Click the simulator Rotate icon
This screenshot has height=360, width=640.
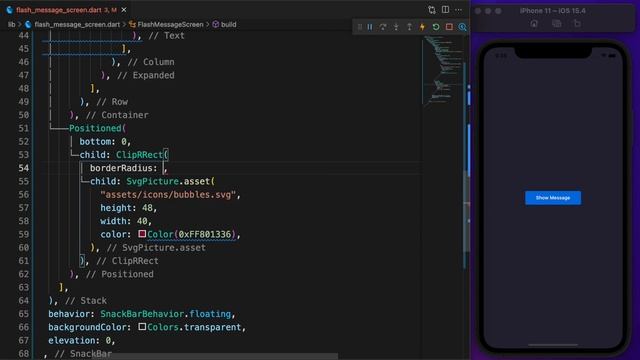click(x=577, y=24)
